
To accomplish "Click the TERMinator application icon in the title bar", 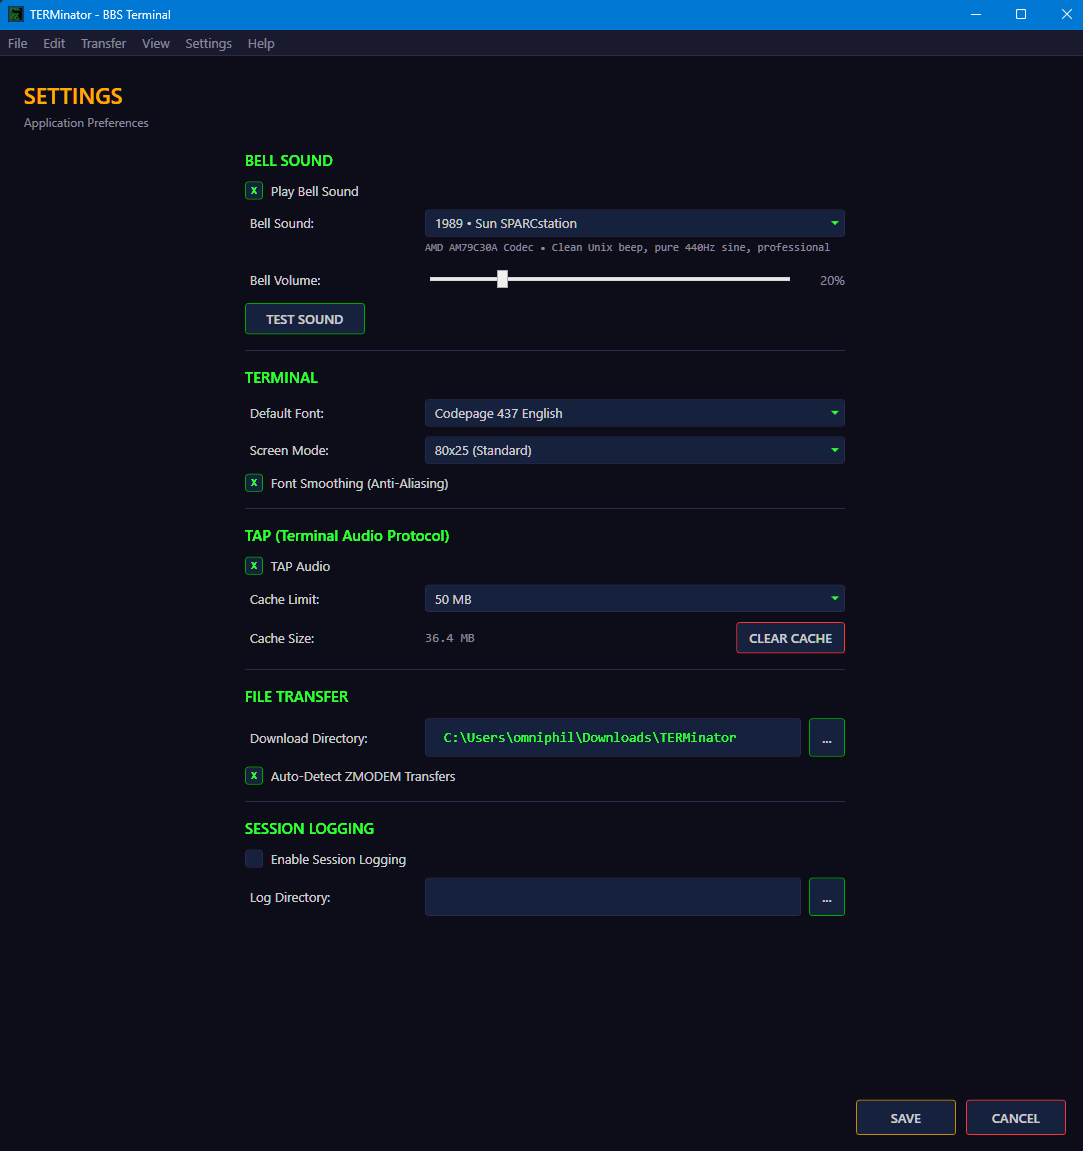I will [x=14, y=14].
